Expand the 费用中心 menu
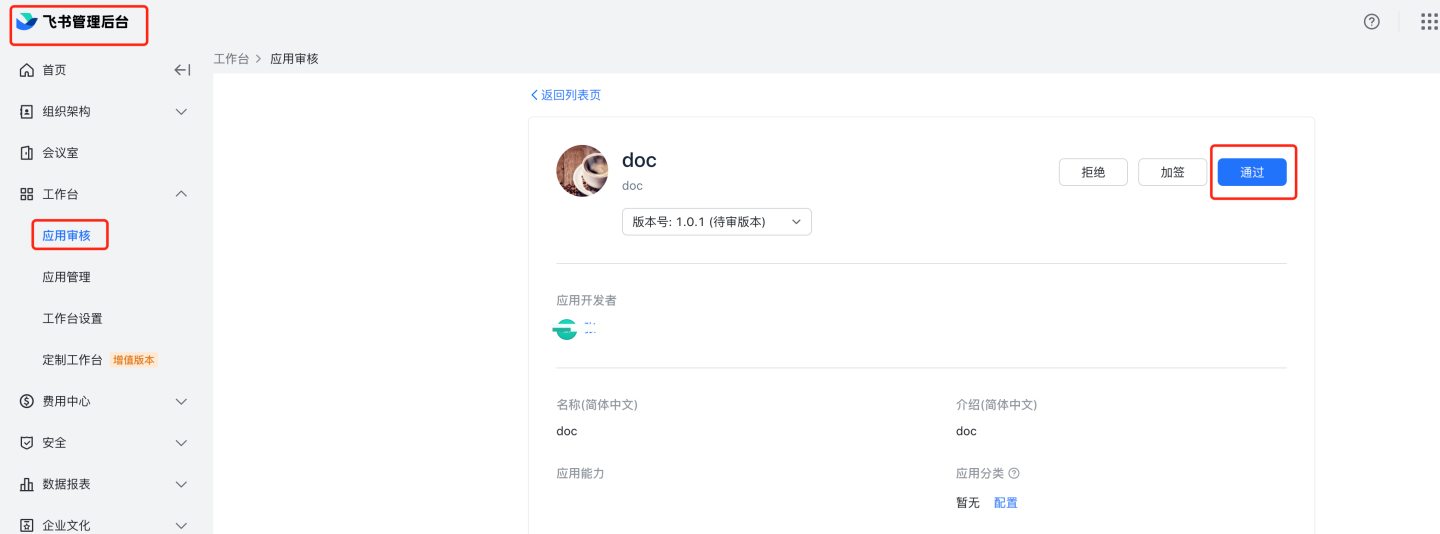The width and height of the screenshot is (1440, 534). 181,401
